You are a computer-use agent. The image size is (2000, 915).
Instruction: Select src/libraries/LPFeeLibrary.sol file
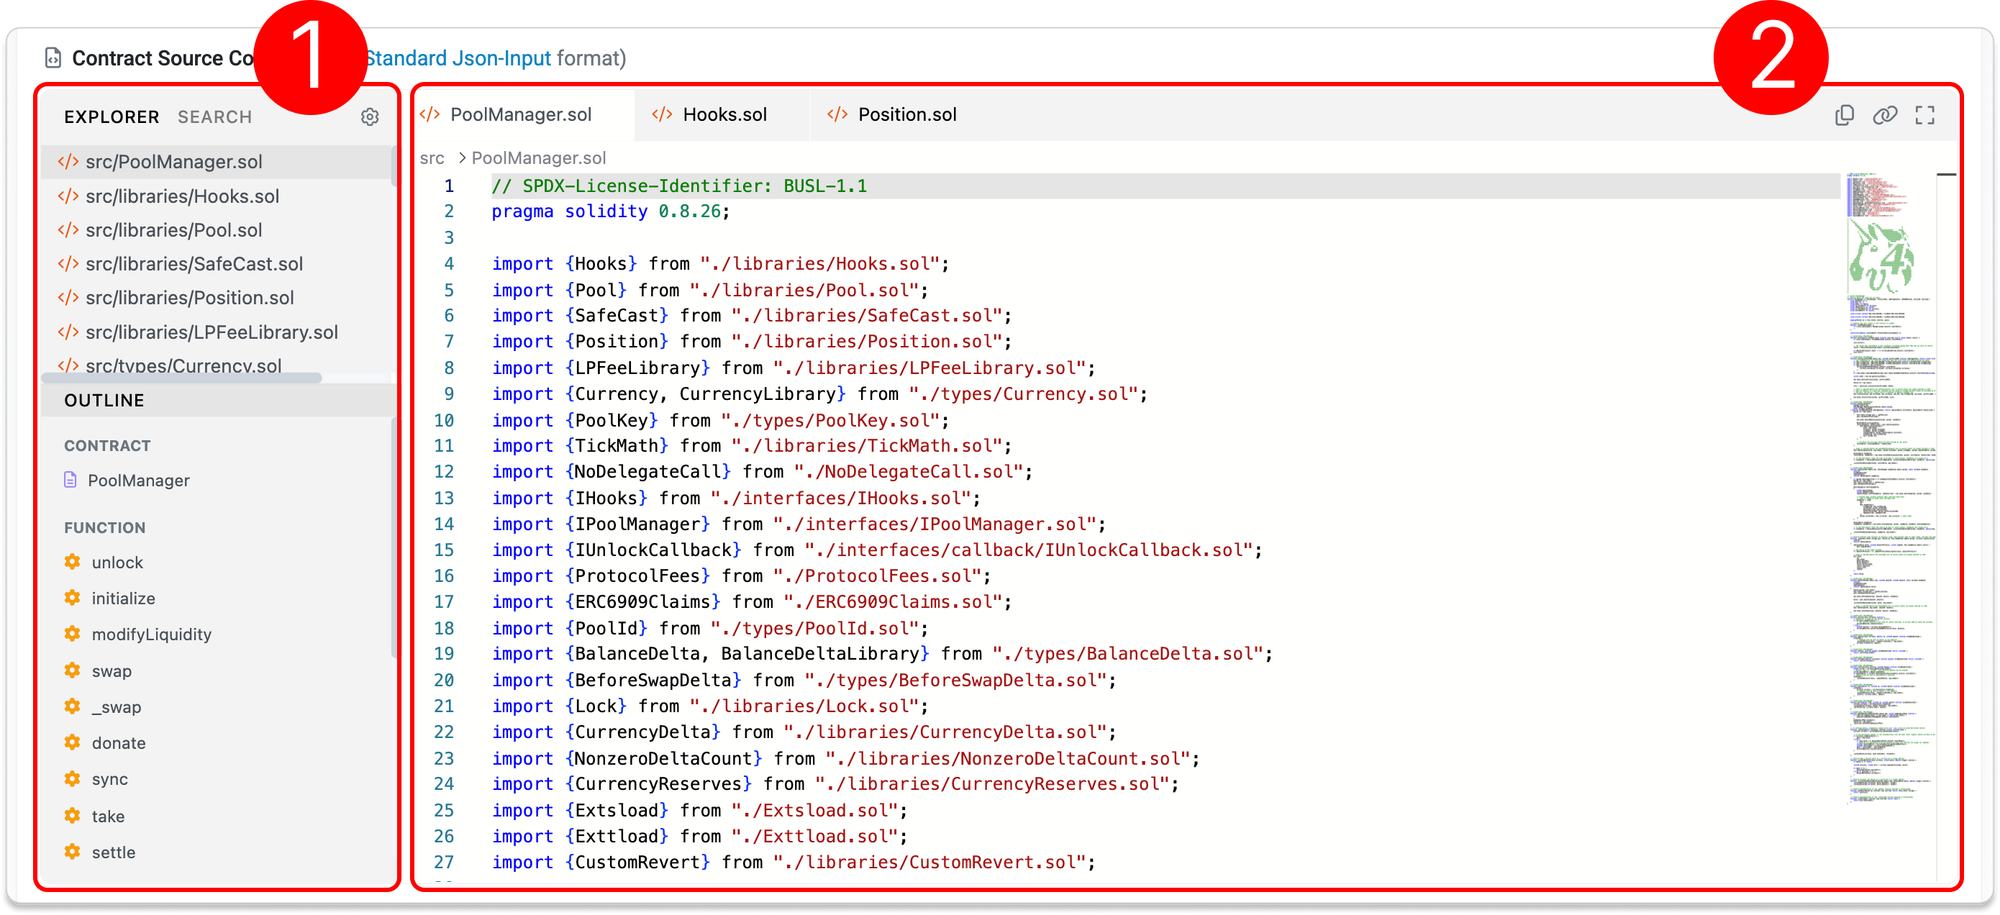[211, 332]
